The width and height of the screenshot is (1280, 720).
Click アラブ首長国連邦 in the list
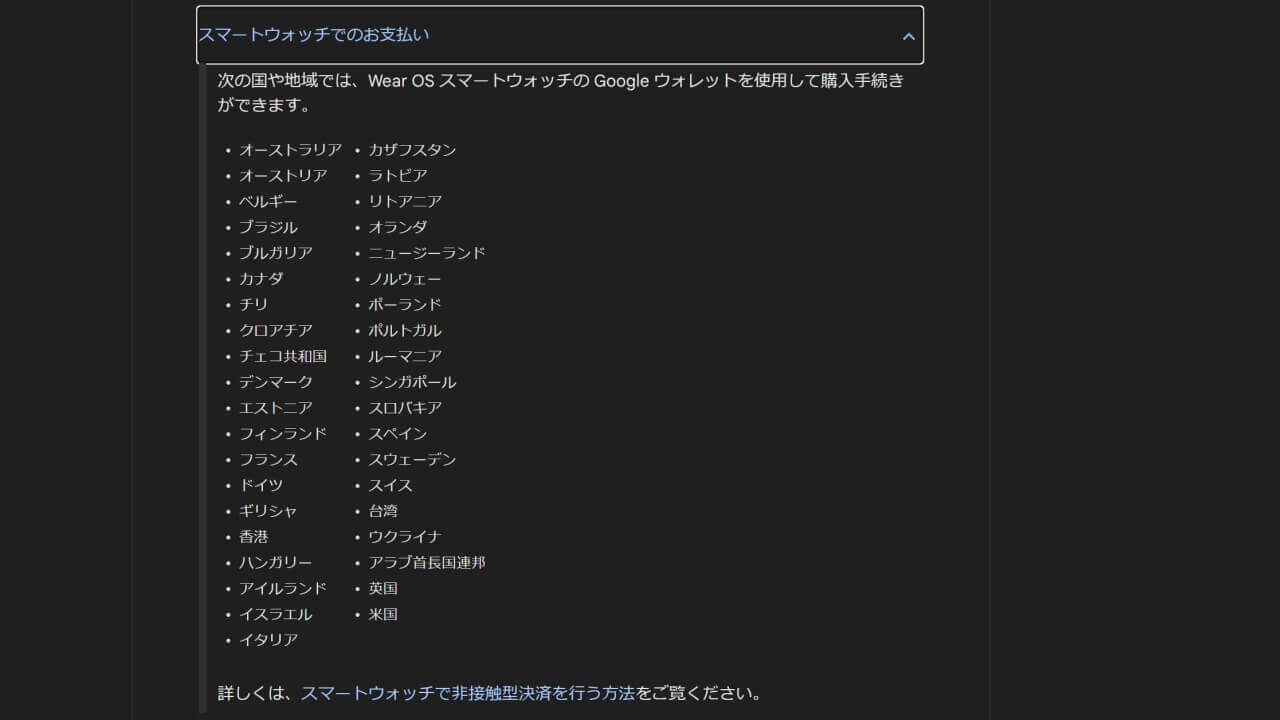(426, 563)
